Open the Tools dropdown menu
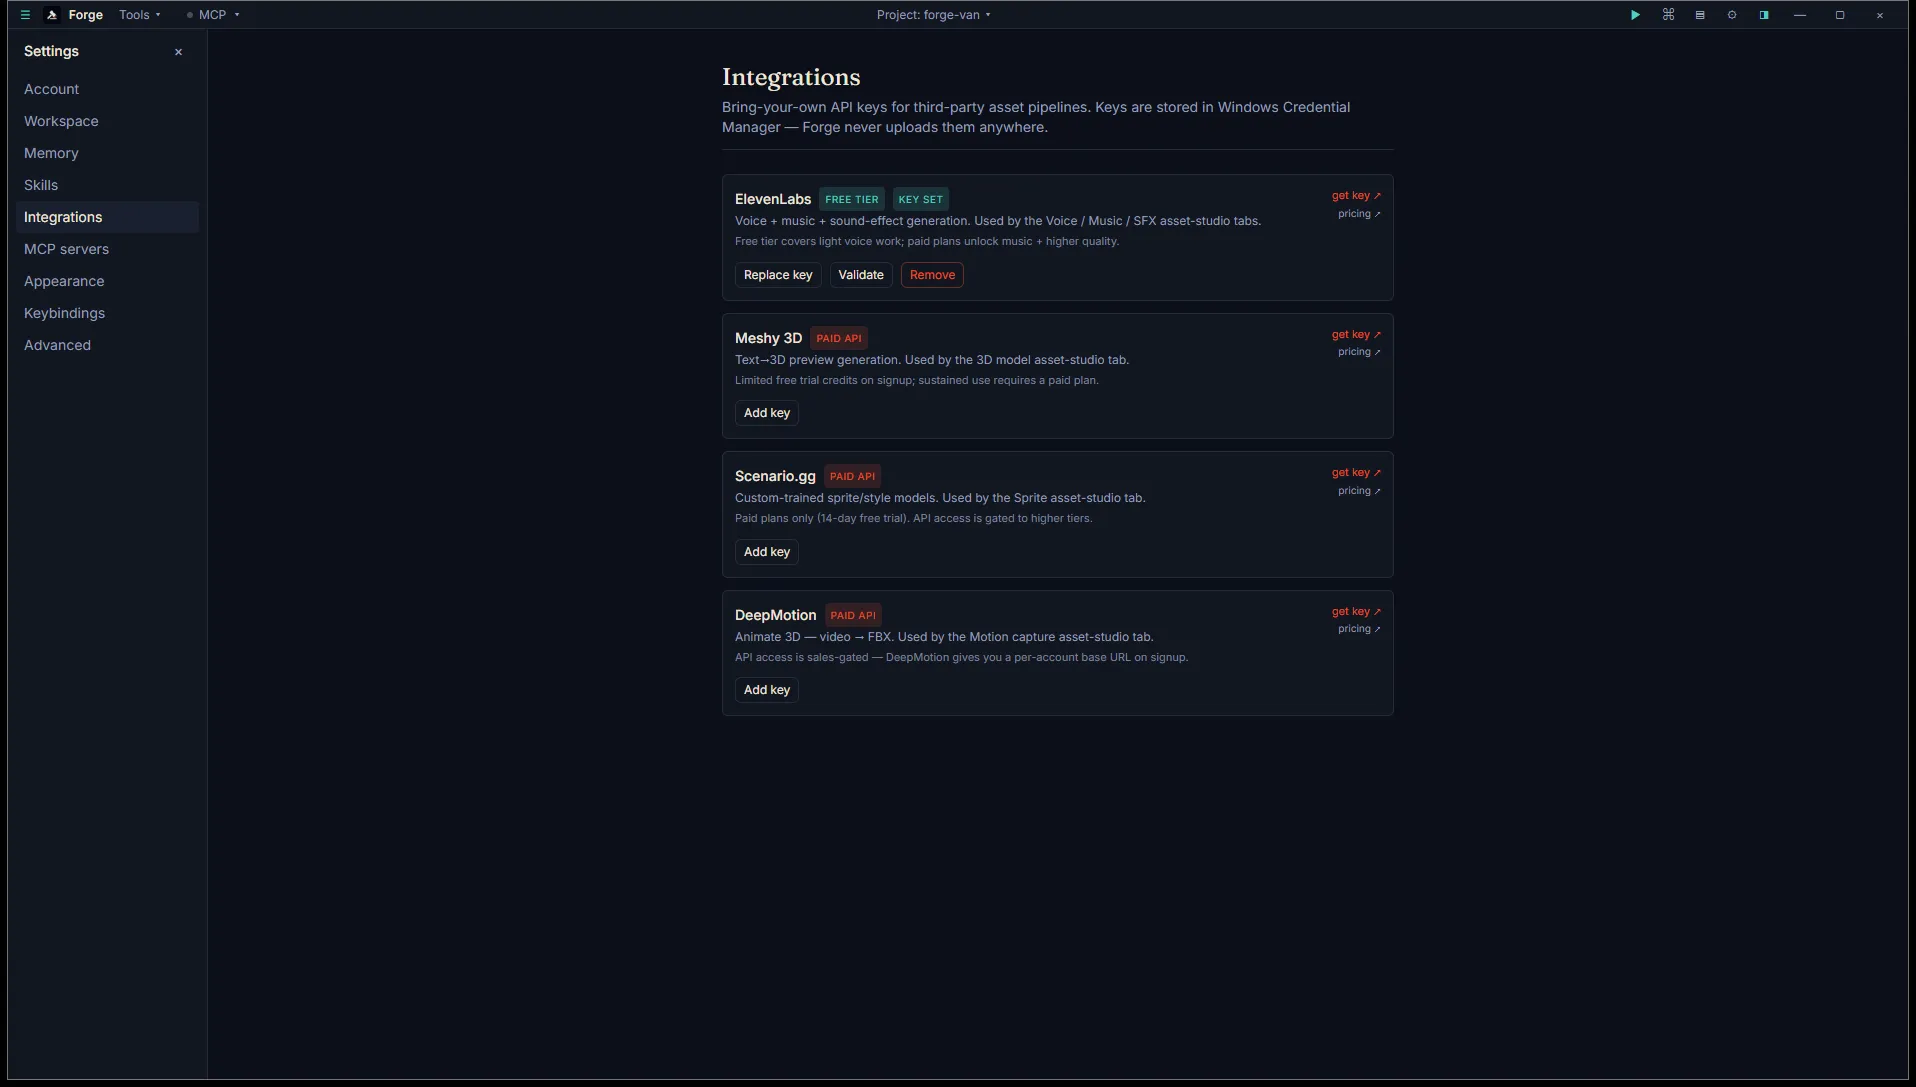 pyautogui.click(x=140, y=15)
